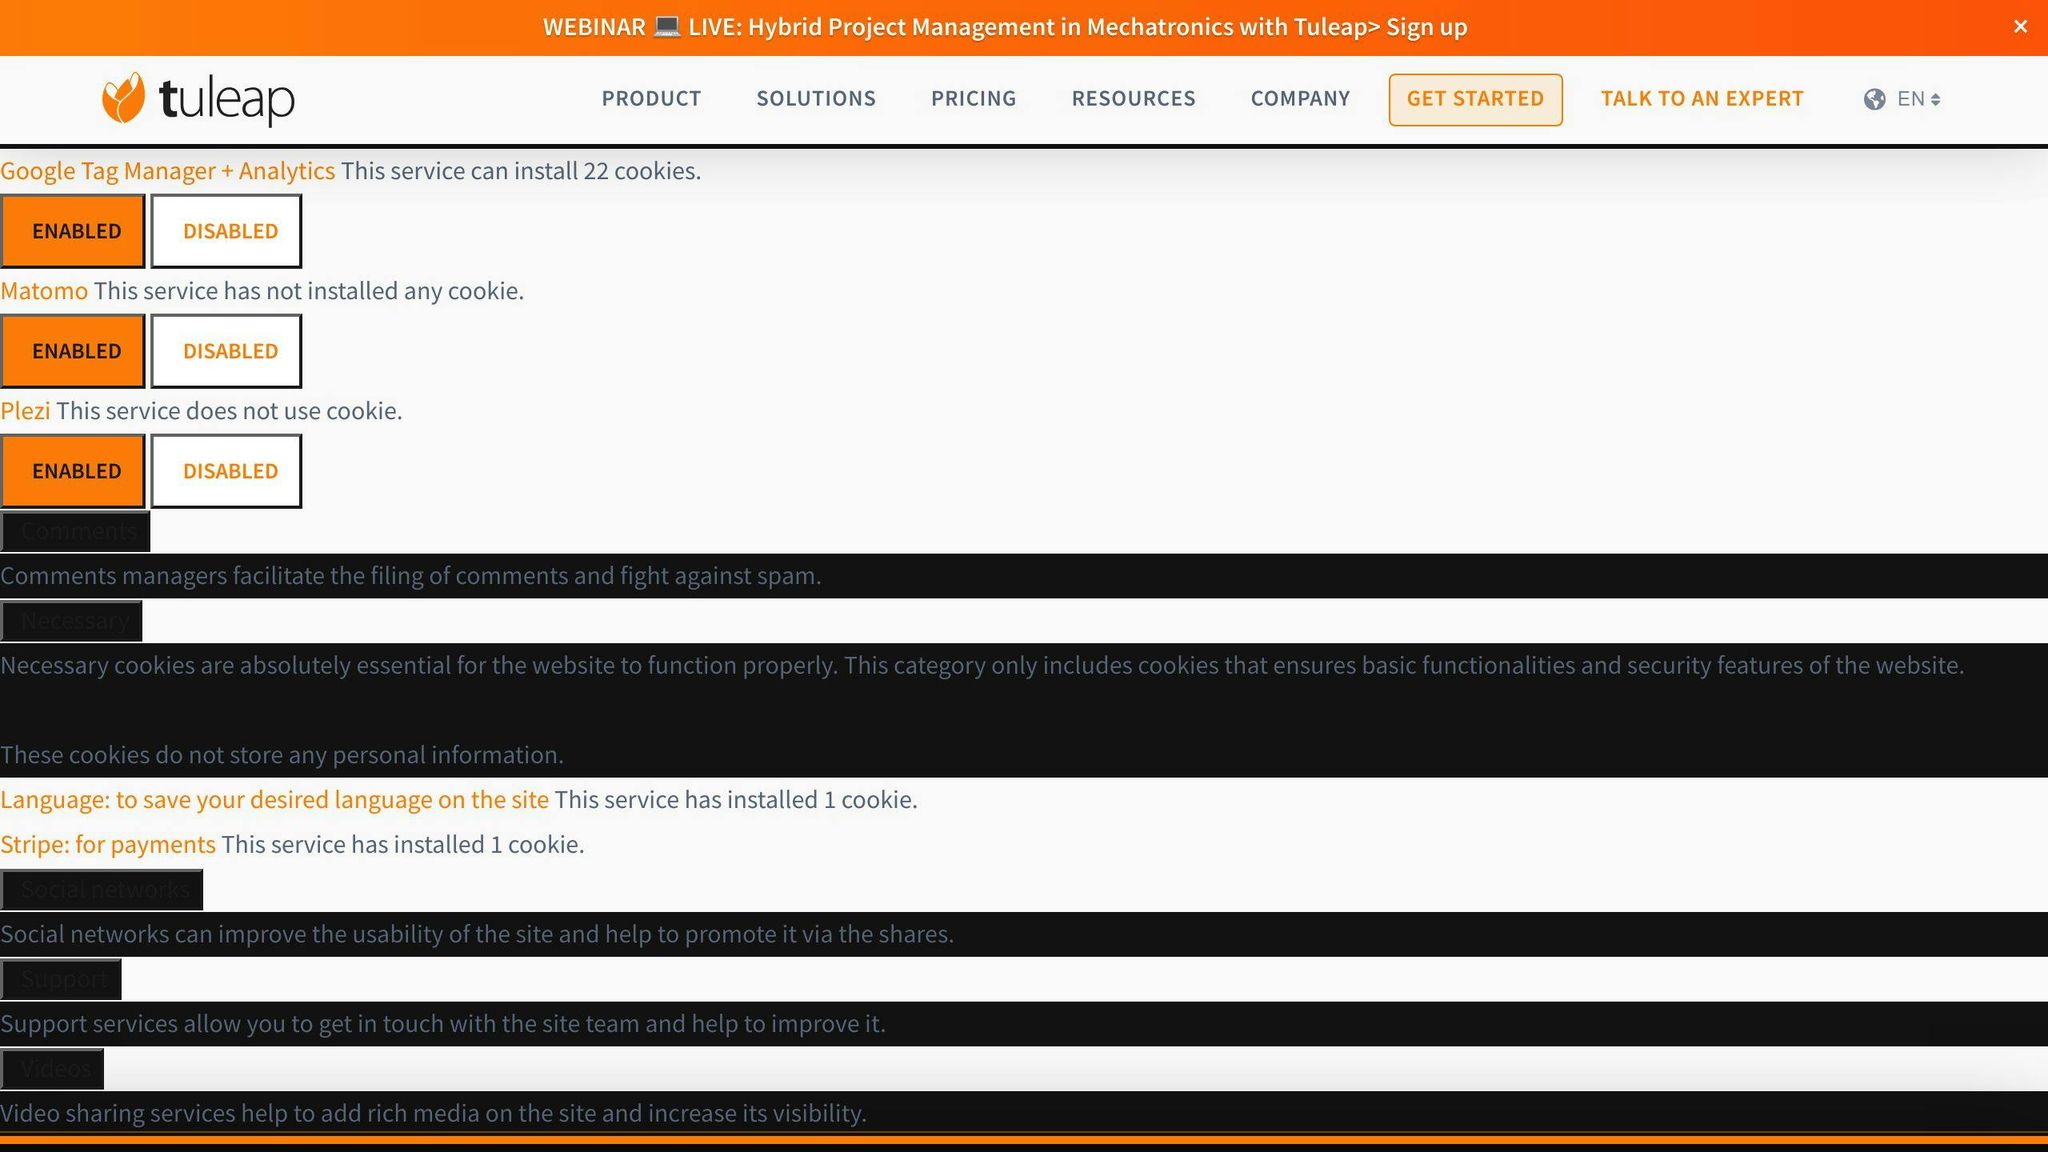This screenshot has height=1152, width=2048.
Task: Click the Tuleap tulip logo
Action: (x=124, y=98)
